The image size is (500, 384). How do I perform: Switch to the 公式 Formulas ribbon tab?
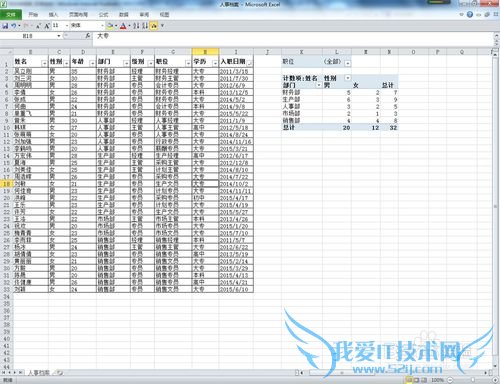(103, 15)
